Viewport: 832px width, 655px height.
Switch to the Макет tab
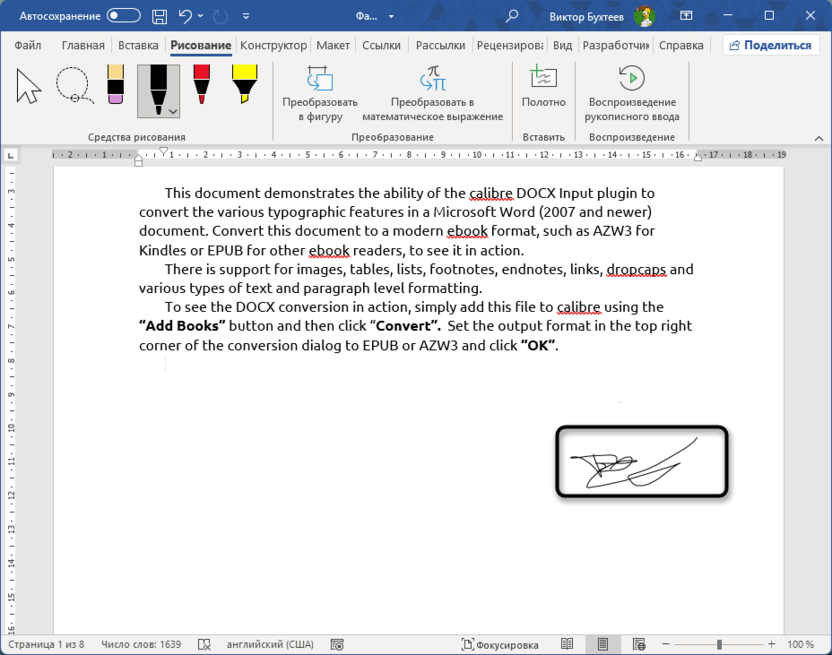[333, 46]
